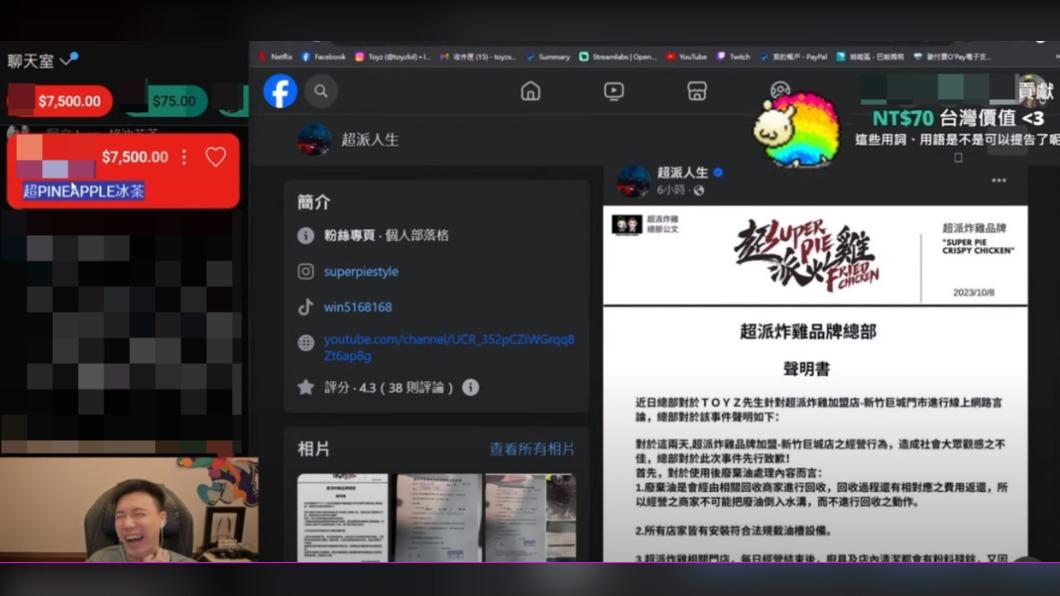Screen dimensions: 1060x596
Task: Open the PayPal account bookmark
Action: click(794, 57)
